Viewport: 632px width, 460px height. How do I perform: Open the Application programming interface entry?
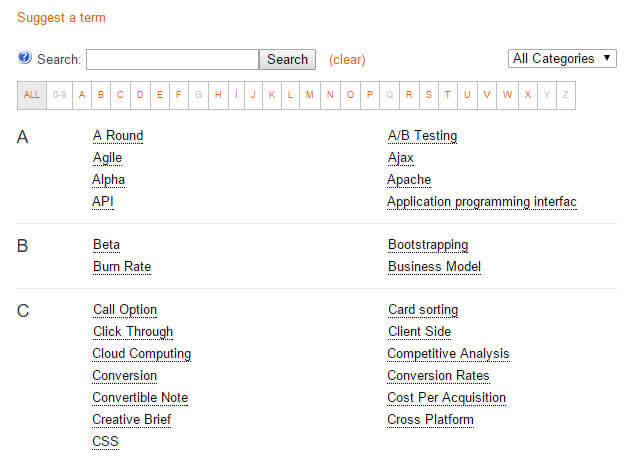tap(481, 202)
